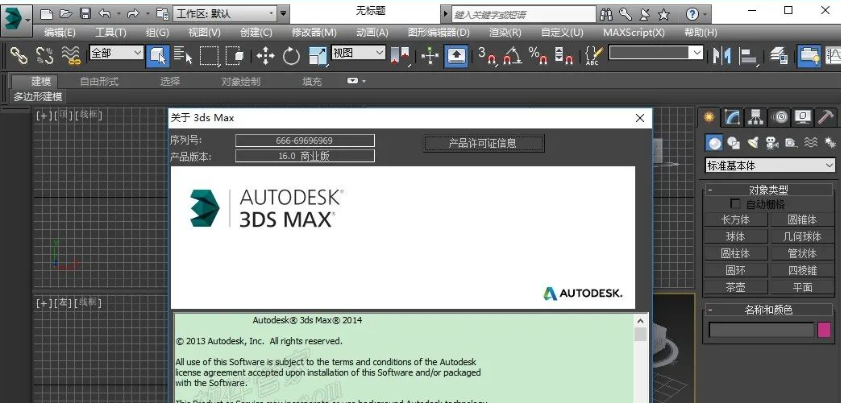Select the Shapes category icon
This screenshot has height=403, width=841.
click(733, 143)
